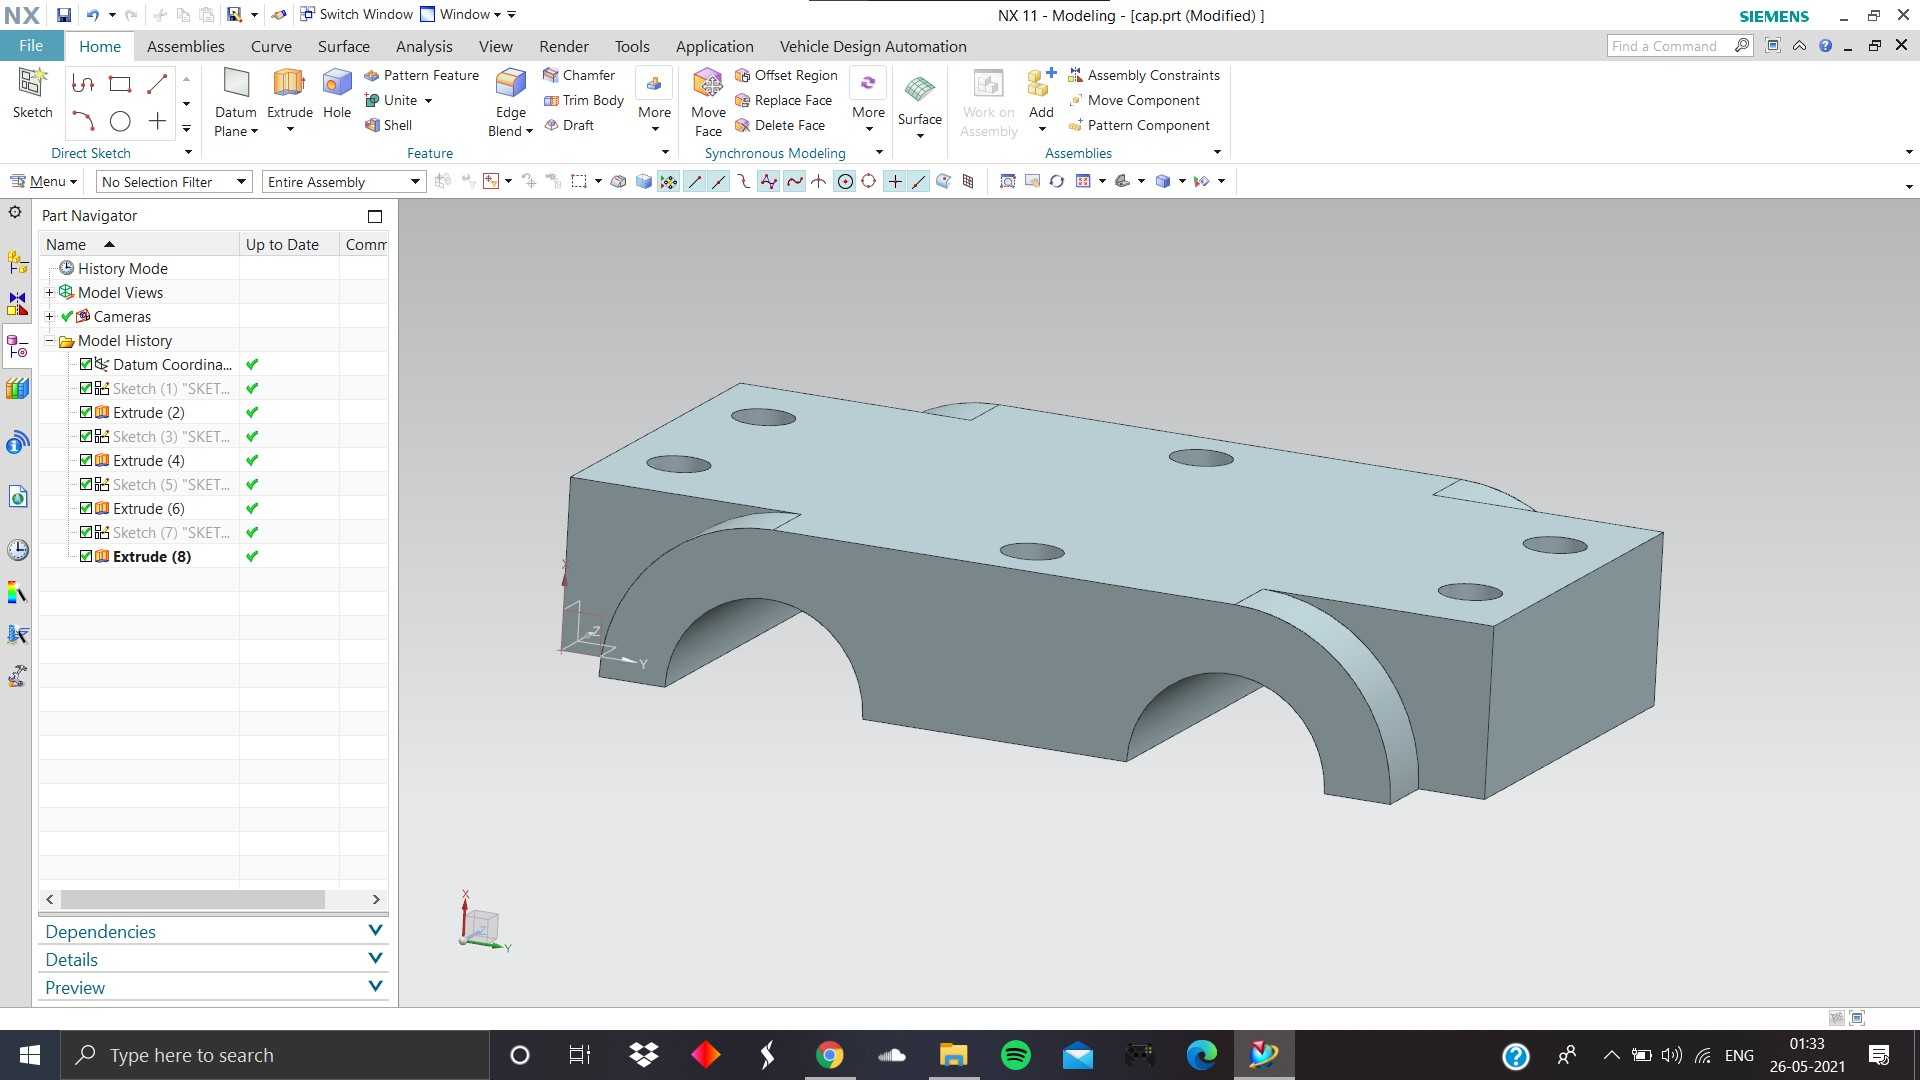Open Google Chrome from the taskbar
1920x1080 pixels.
pyautogui.click(x=829, y=1055)
